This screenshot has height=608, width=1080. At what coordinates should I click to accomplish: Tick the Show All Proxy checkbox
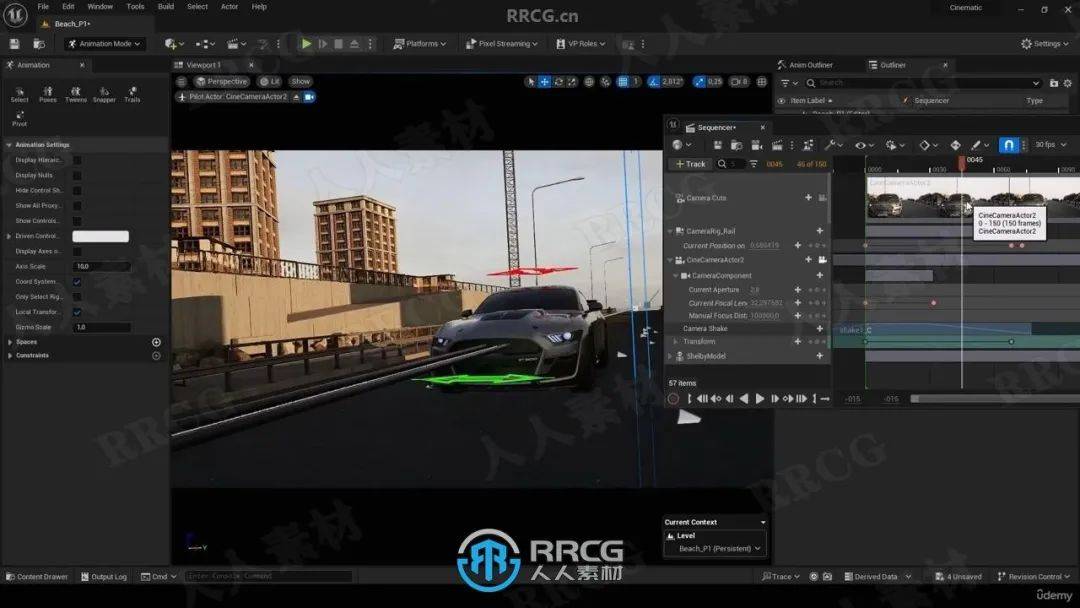(x=77, y=205)
